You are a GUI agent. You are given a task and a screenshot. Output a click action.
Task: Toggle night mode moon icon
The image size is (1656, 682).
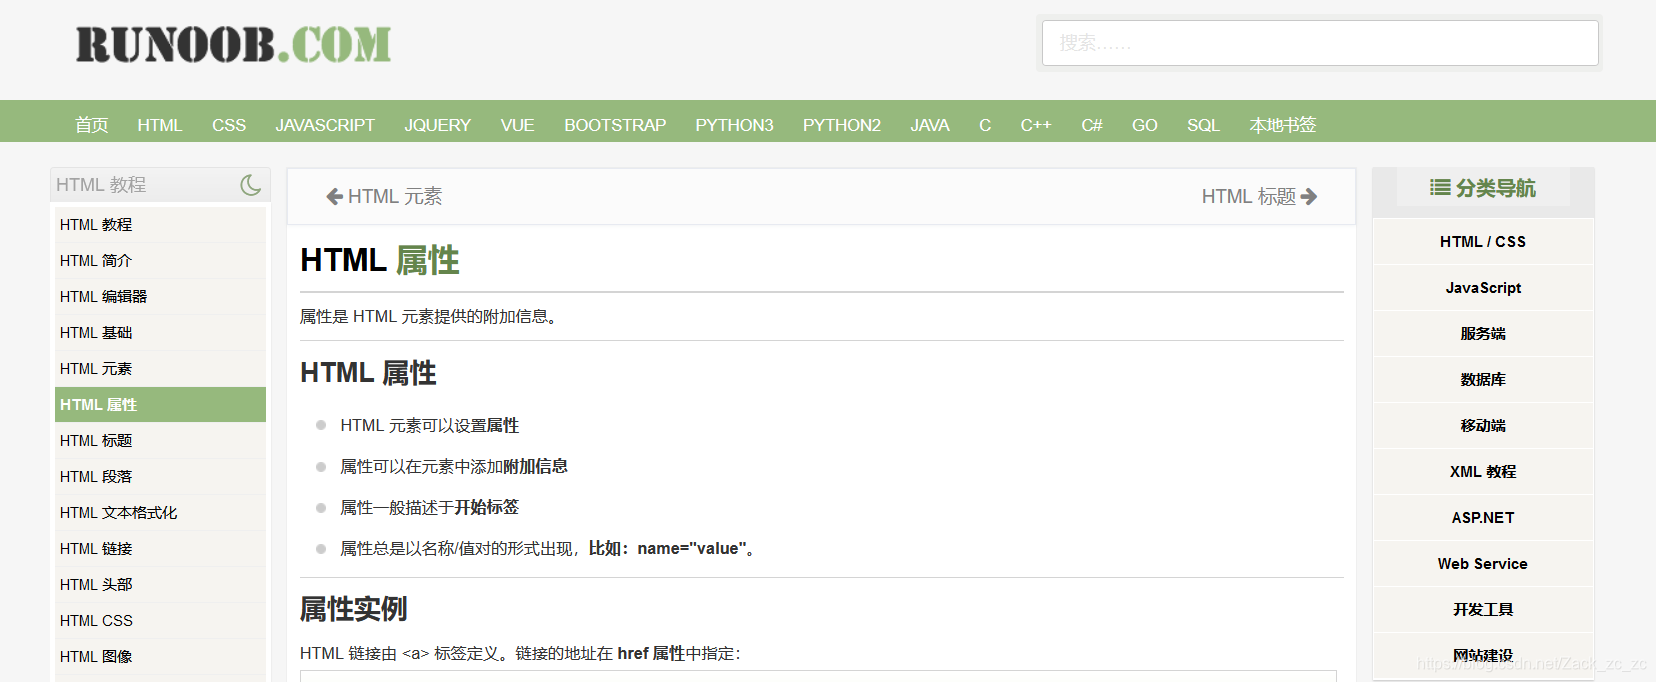pyautogui.click(x=251, y=185)
